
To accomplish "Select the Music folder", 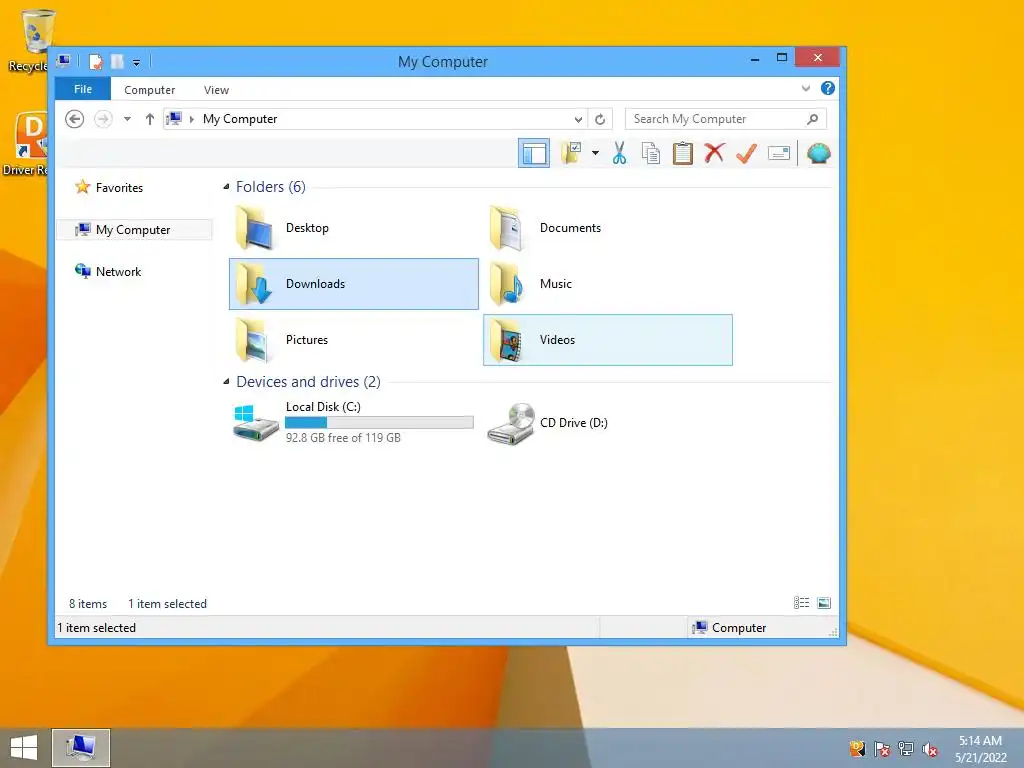I will (607, 283).
